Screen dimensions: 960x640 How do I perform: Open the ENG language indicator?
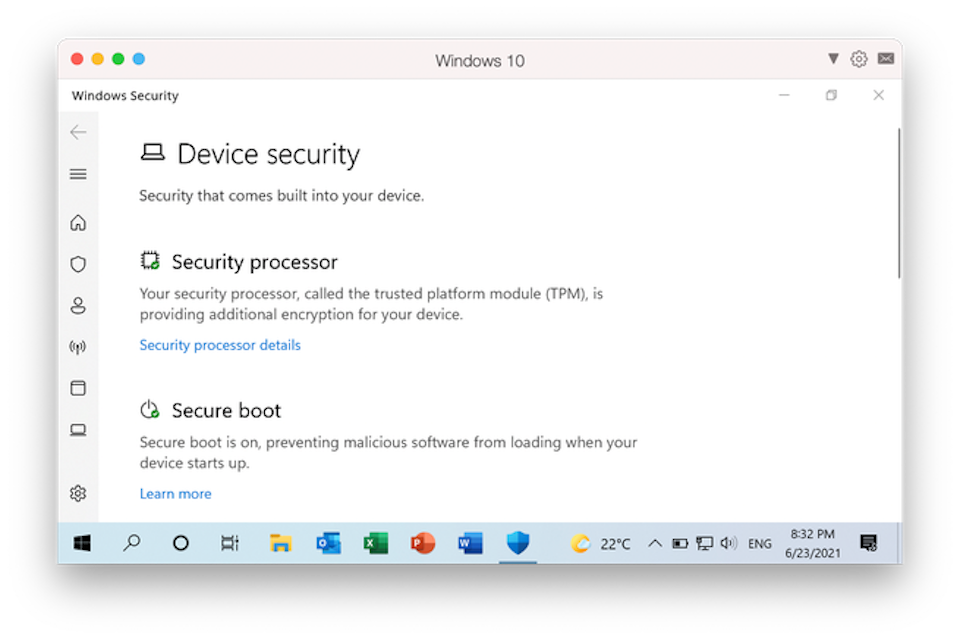(x=760, y=544)
